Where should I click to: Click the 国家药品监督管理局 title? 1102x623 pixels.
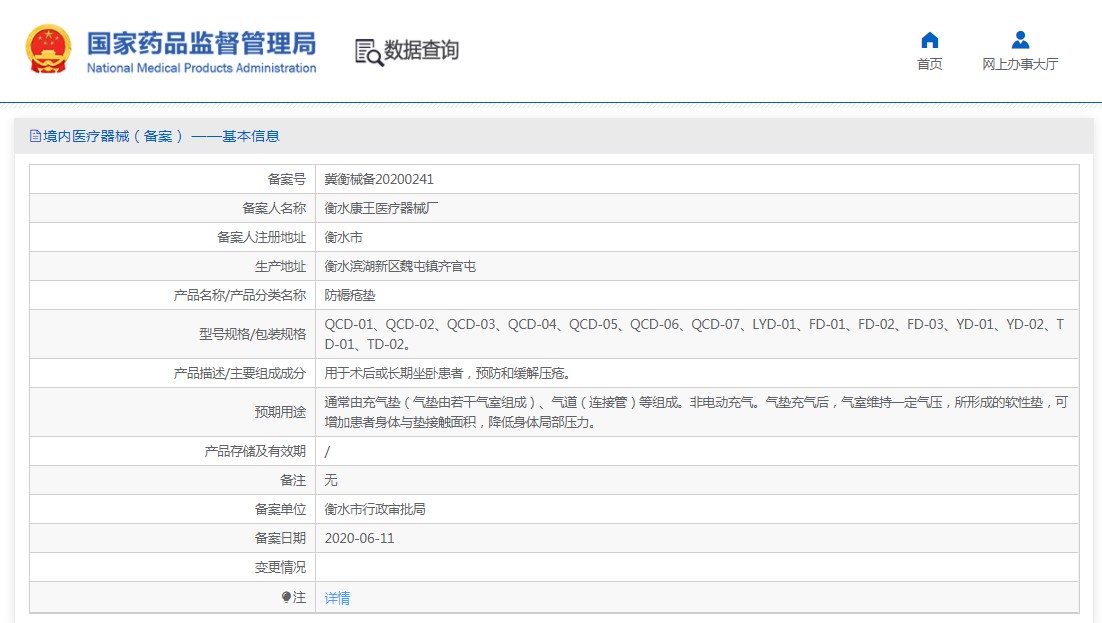[202, 43]
